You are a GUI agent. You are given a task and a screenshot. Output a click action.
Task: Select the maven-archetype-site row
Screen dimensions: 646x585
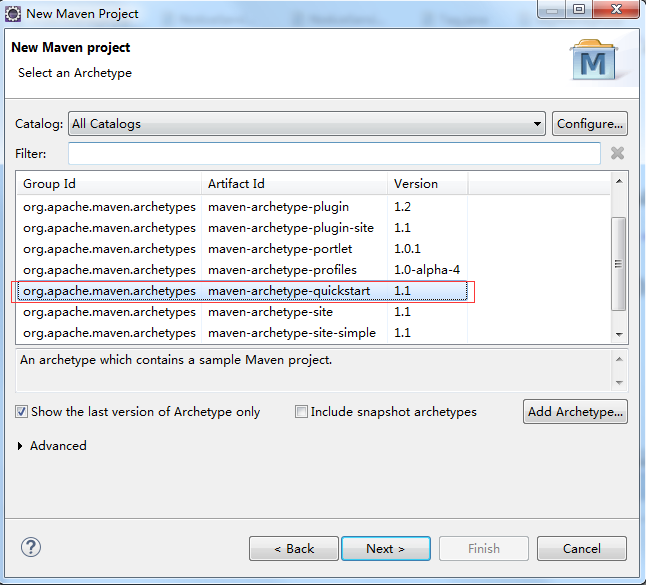pos(242,312)
